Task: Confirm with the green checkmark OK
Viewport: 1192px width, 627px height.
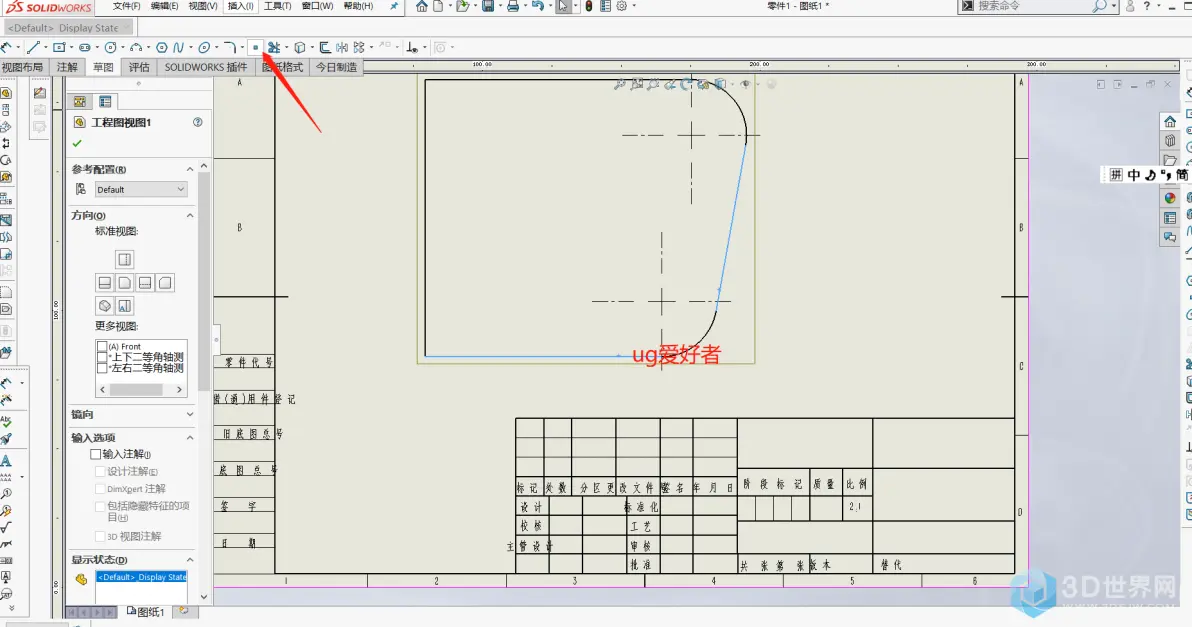Action: (77, 143)
